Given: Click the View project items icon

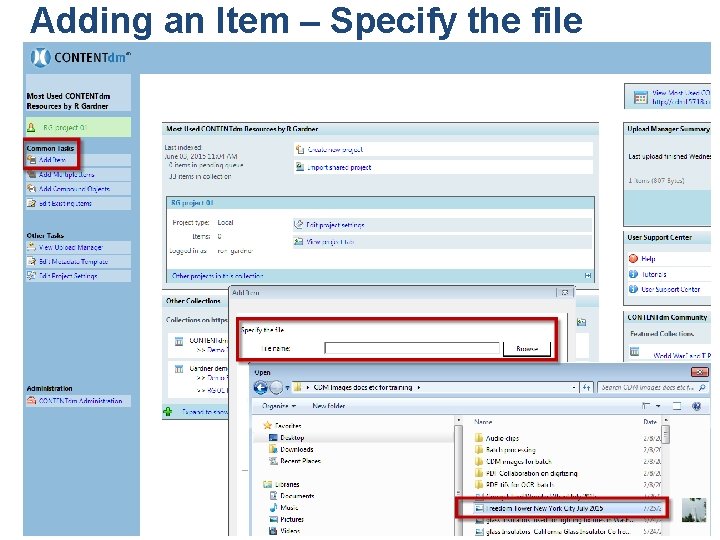Looking at the screenshot, I should pyautogui.click(x=298, y=242).
